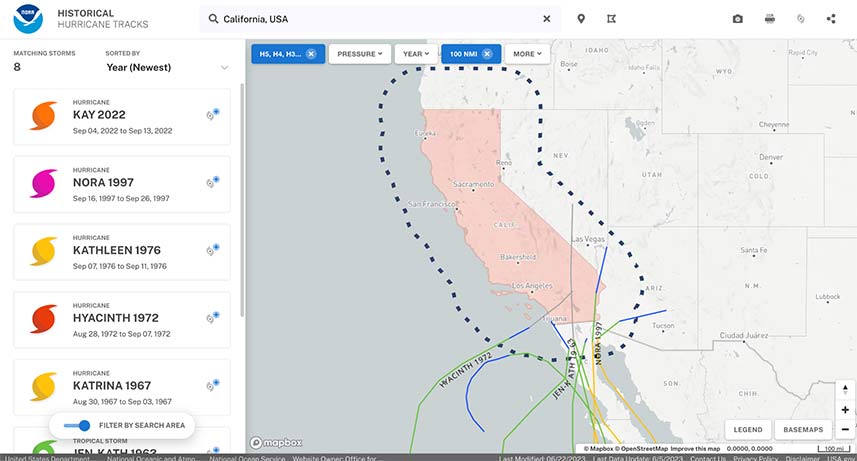Click the Sep 04, 2022 to Sep 13, 2022 date text

[122, 131]
